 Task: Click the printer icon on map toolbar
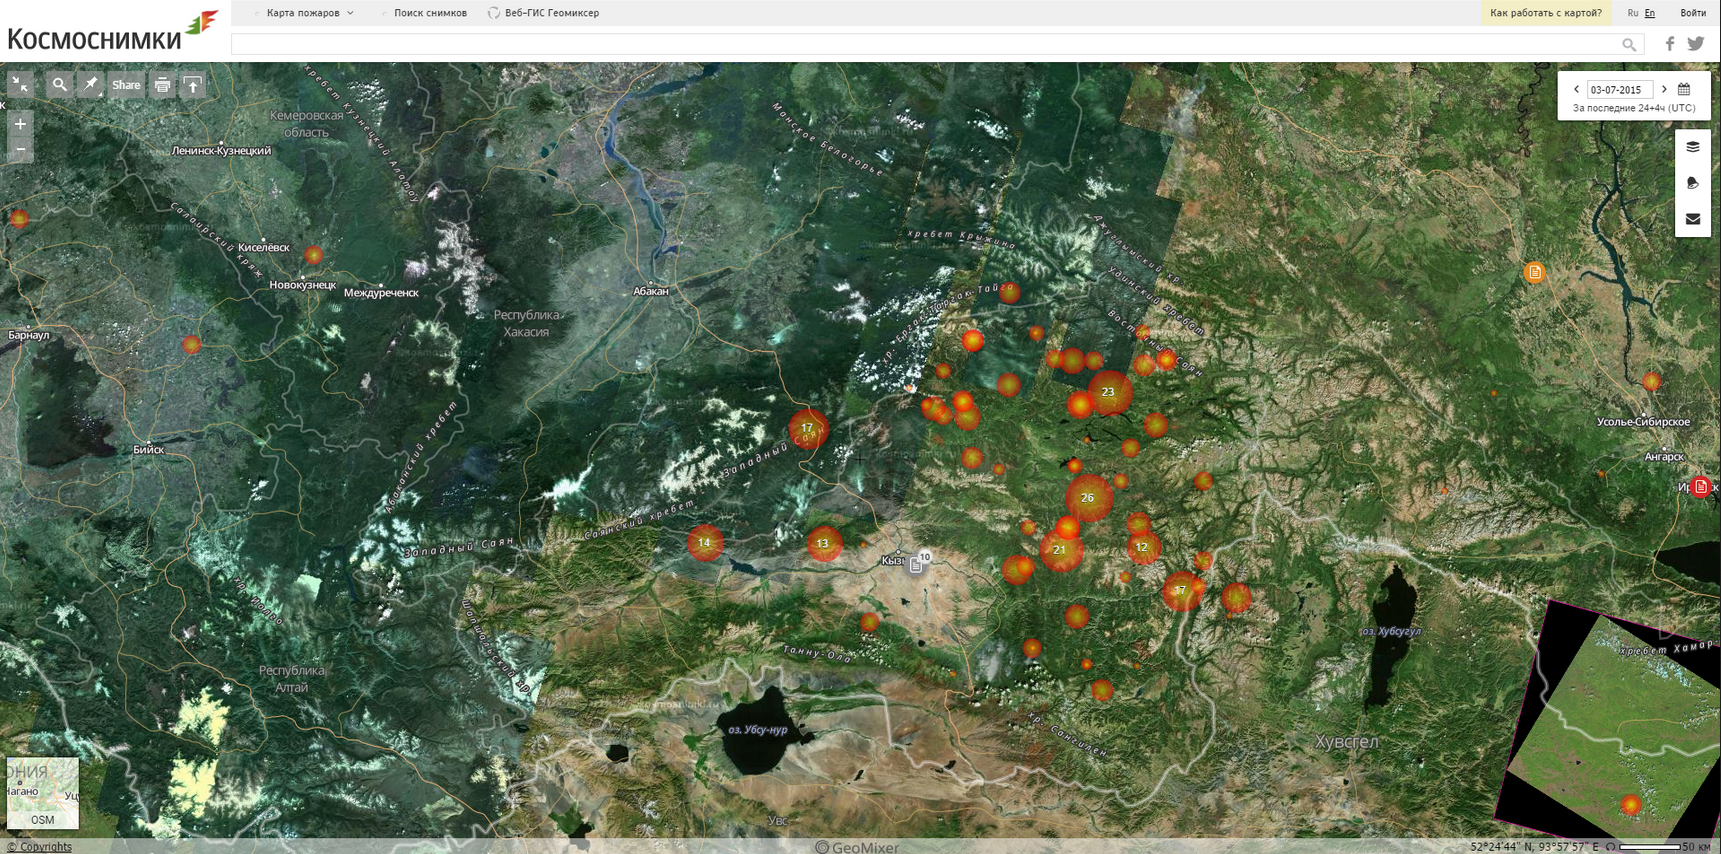click(x=162, y=85)
